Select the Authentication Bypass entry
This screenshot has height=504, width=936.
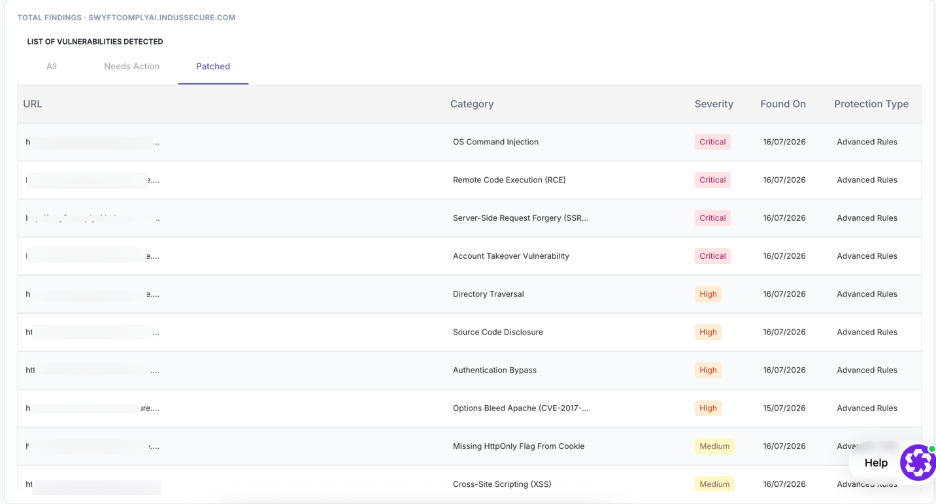click(x=494, y=370)
